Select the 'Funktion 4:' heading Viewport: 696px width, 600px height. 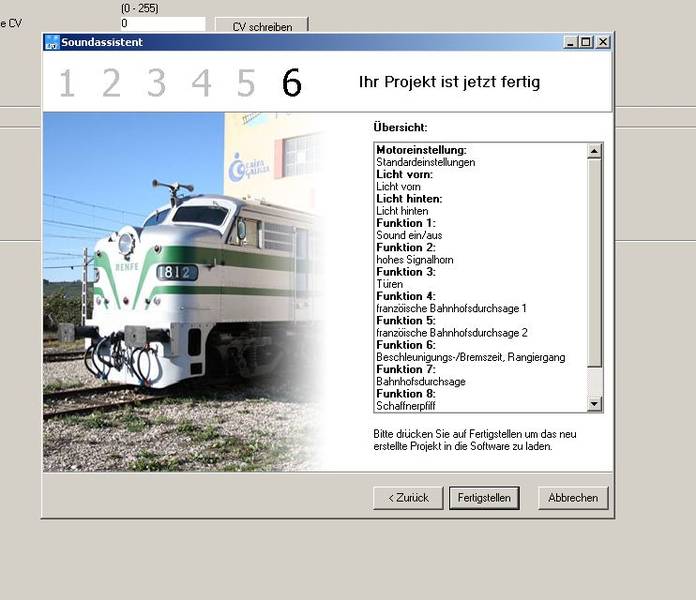pyautogui.click(x=406, y=296)
